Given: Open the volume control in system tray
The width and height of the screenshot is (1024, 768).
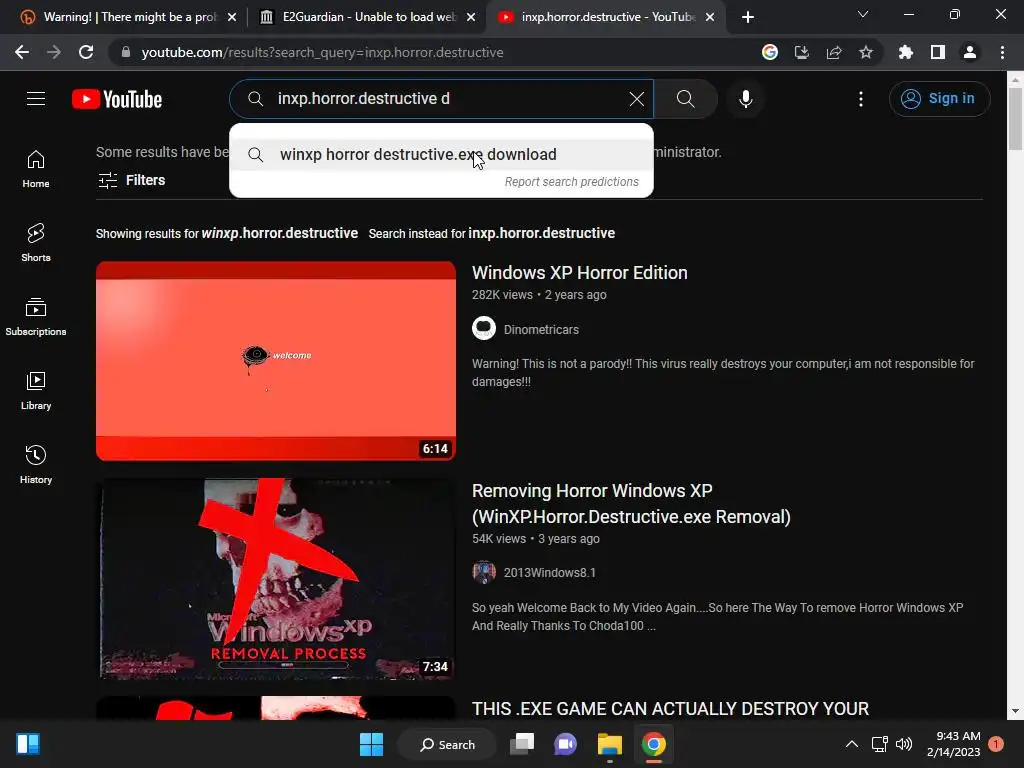Looking at the screenshot, I should (x=904, y=744).
